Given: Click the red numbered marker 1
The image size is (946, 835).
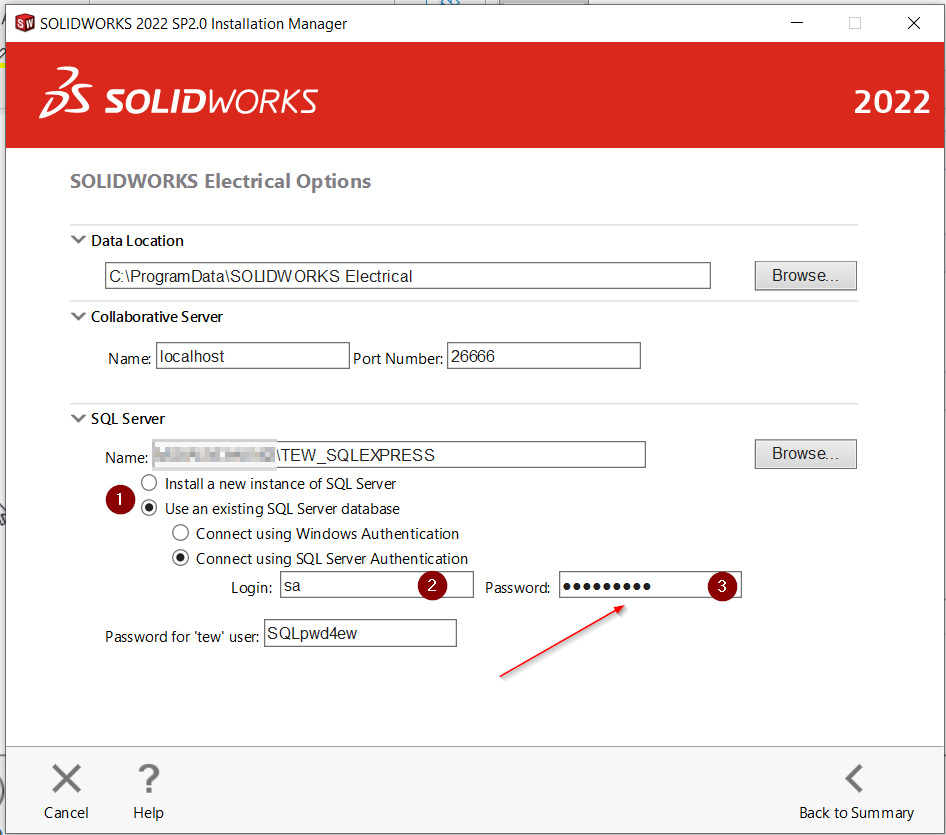Looking at the screenshot, I should 120,499.
